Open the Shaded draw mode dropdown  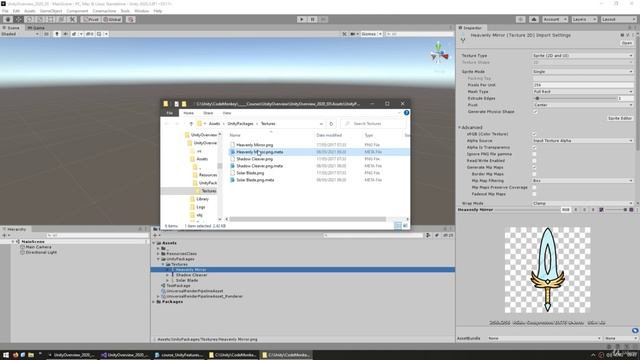pyautogui.click(x=20, y=34)
